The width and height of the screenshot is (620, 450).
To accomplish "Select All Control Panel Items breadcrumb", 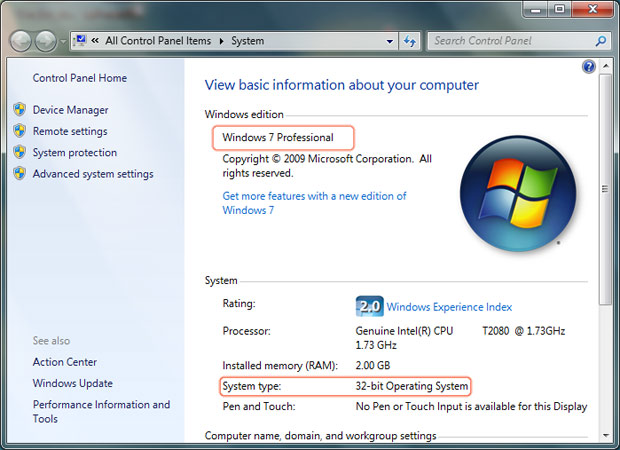I will [x=161, y=42].
